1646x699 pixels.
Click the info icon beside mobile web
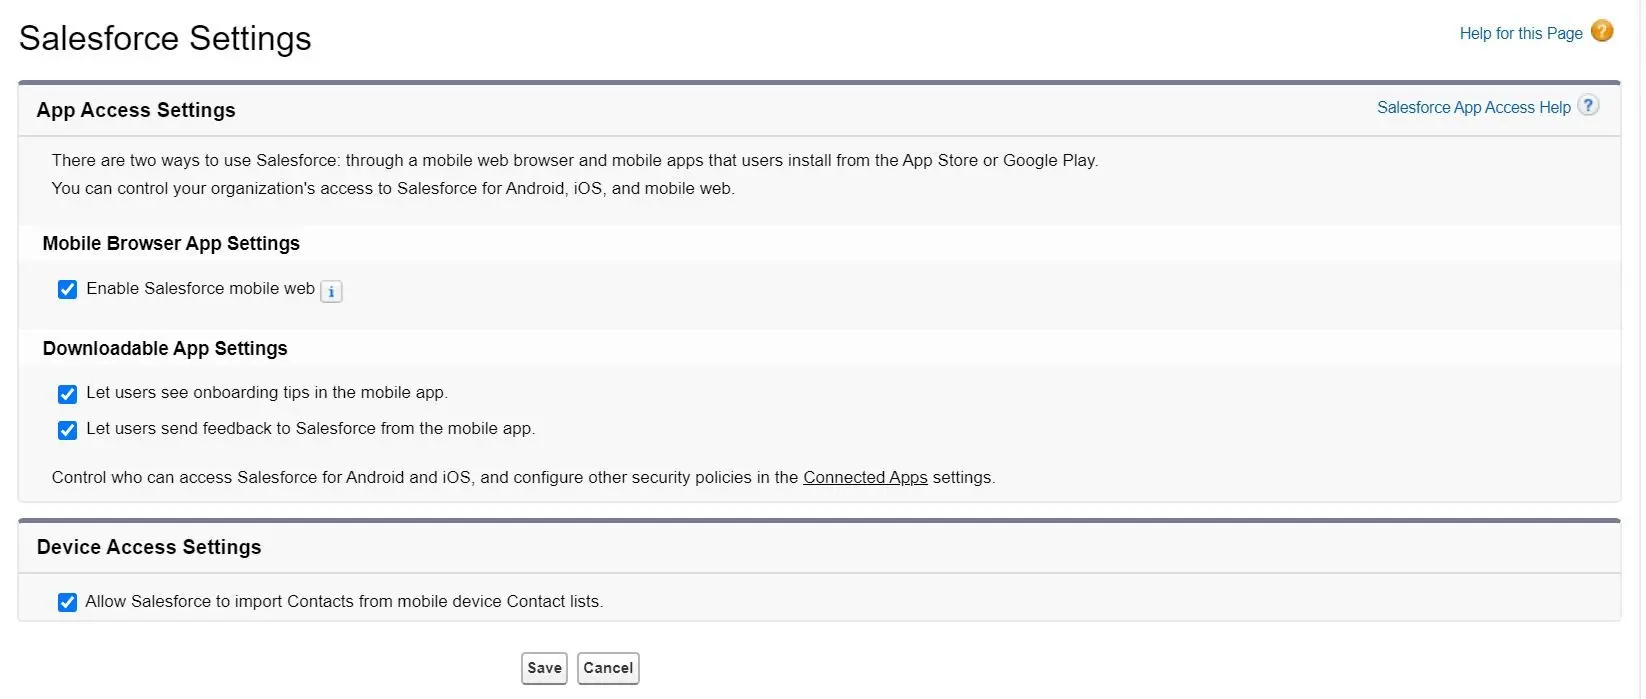tap(331, 291)
